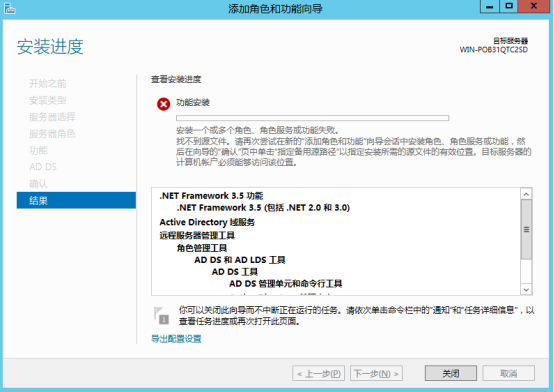The image size is (554, 392).
Task: Maximize the wizard window
Action: 509,6
